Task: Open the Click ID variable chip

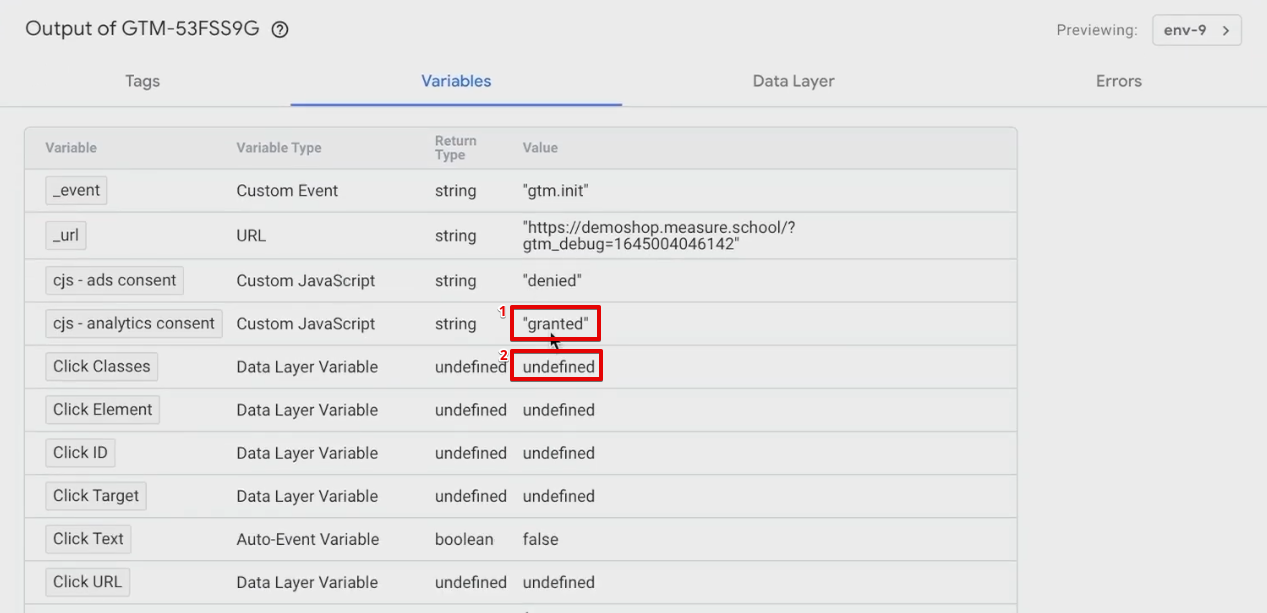Action: point(80,453)
